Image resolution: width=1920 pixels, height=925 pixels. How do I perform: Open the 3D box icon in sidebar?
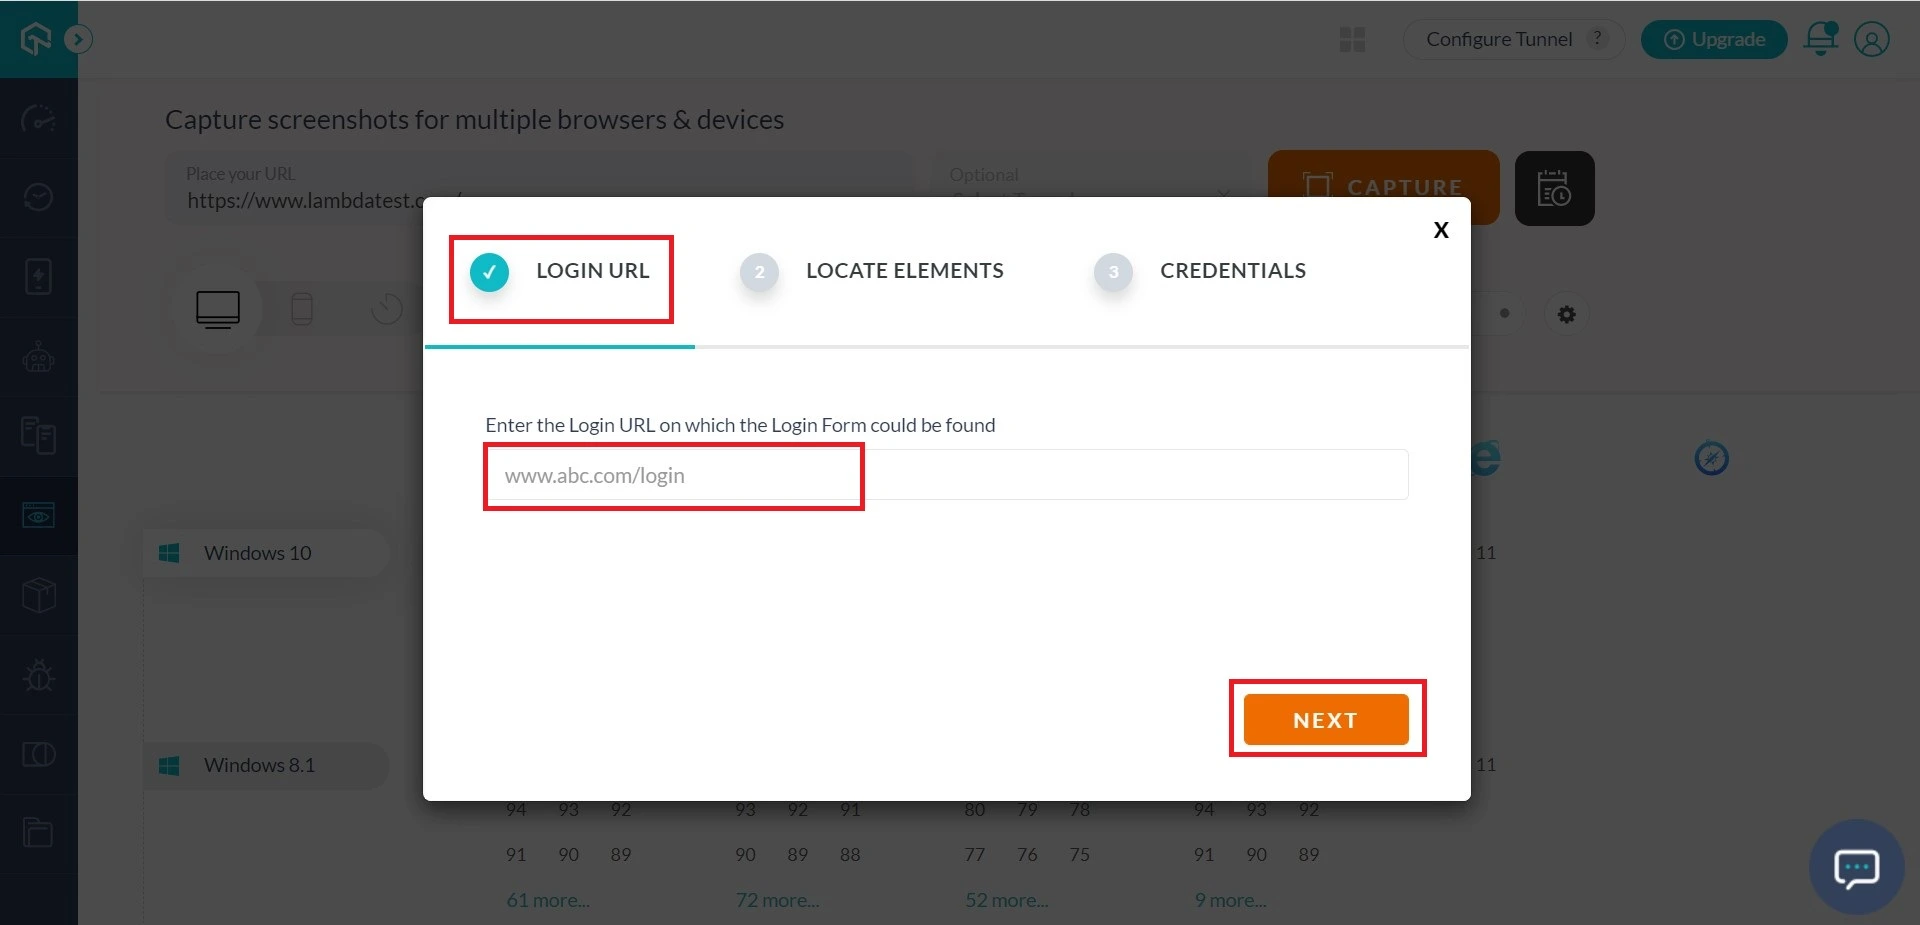pos(38,595)
